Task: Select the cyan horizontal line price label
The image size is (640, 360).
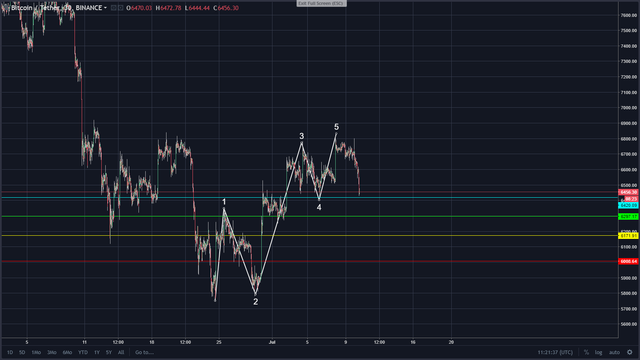Action: [629, 205]
